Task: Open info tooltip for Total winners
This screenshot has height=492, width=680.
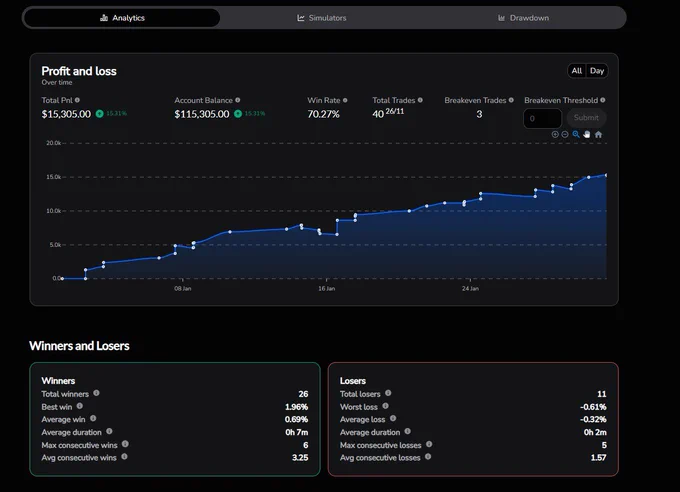Action: coord(96,393)
